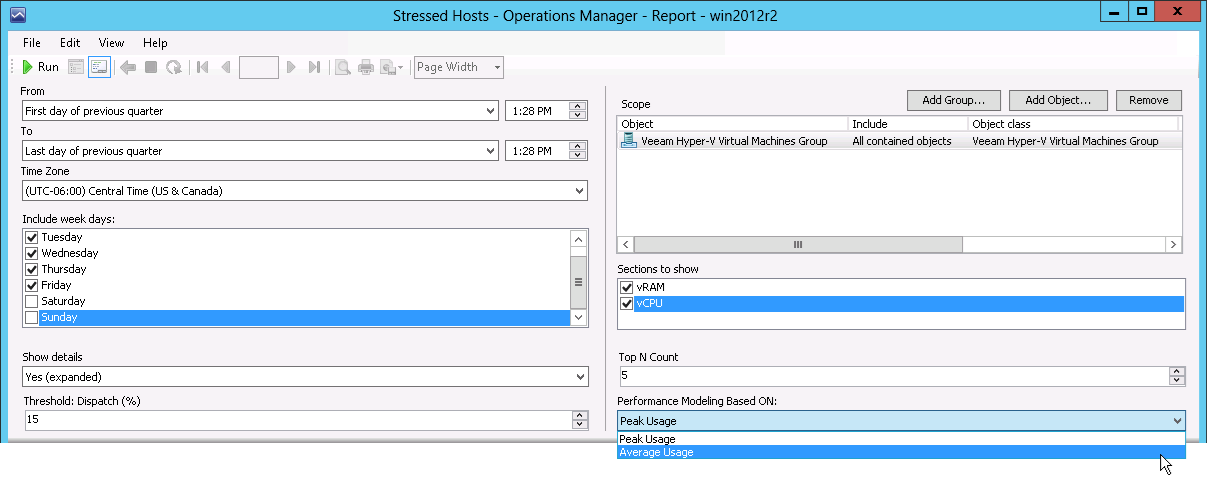
Task: Run the Stressed Hosts report
Action: tap(41, 67)
